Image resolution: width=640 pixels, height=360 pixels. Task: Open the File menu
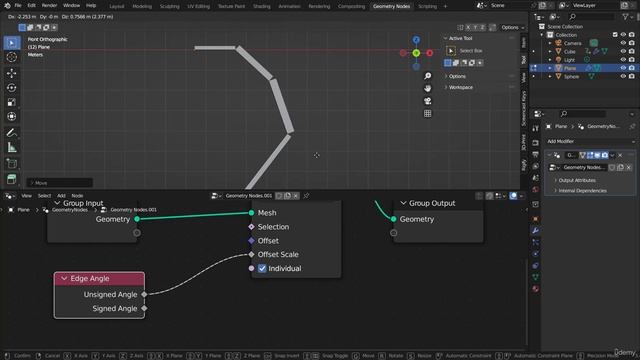click(18, 6)
